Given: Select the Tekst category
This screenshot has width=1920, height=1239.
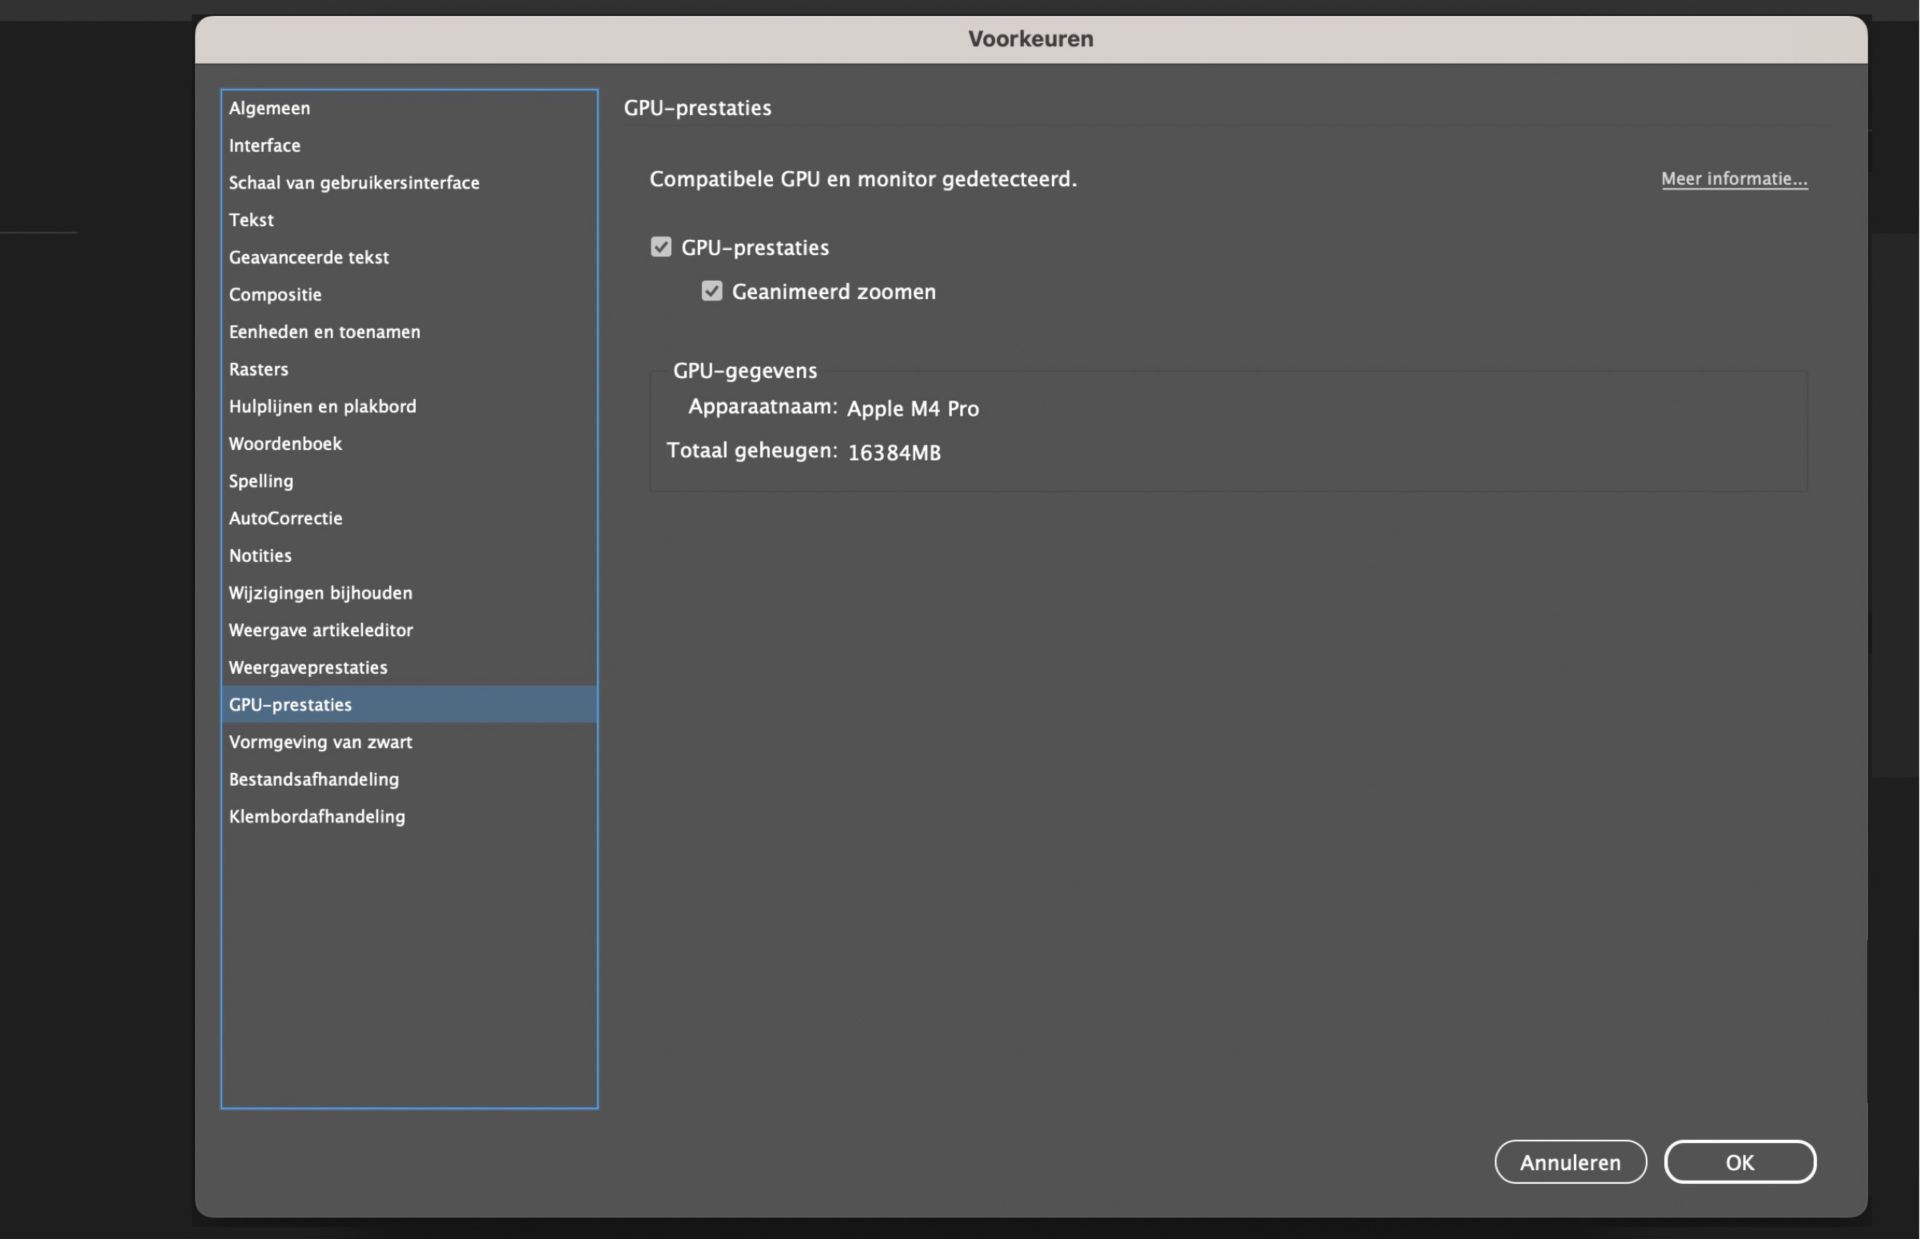Looking at the screenshot, I should pos(251,220).
